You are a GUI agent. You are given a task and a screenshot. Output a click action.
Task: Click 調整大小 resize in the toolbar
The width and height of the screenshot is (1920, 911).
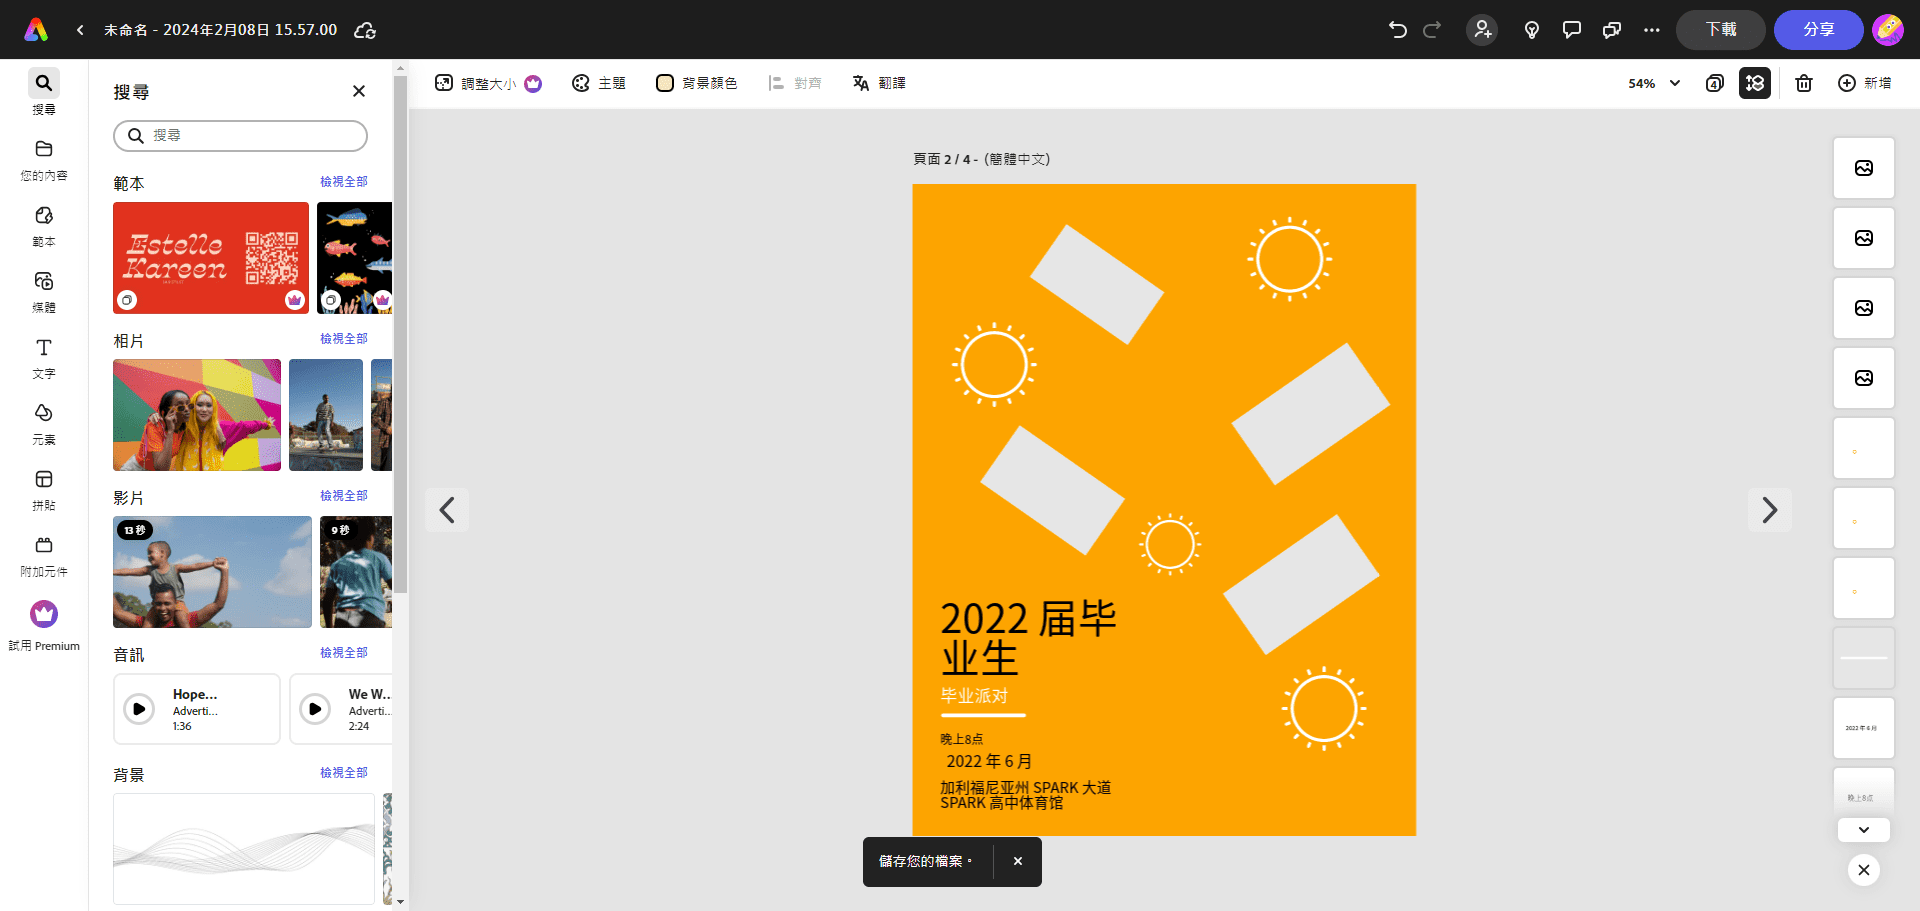tap(488, 84)
